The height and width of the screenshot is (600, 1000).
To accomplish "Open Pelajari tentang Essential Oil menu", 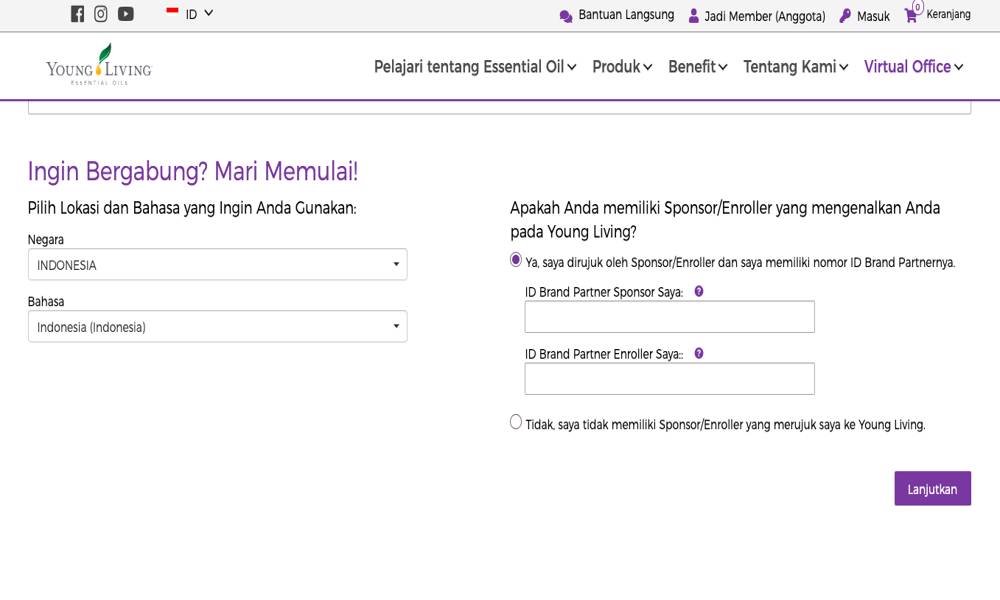I will (x=475, y=66).
